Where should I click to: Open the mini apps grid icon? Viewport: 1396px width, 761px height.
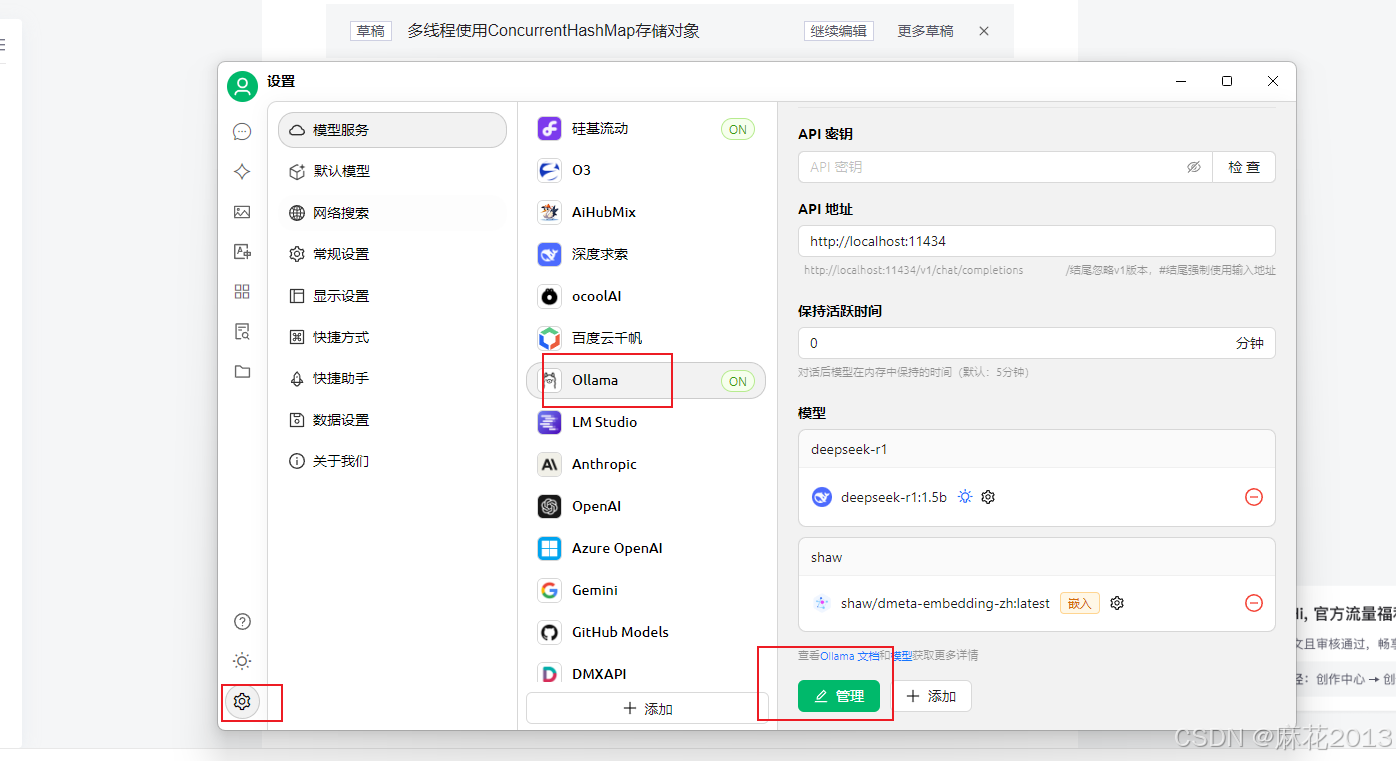(242, 291)
